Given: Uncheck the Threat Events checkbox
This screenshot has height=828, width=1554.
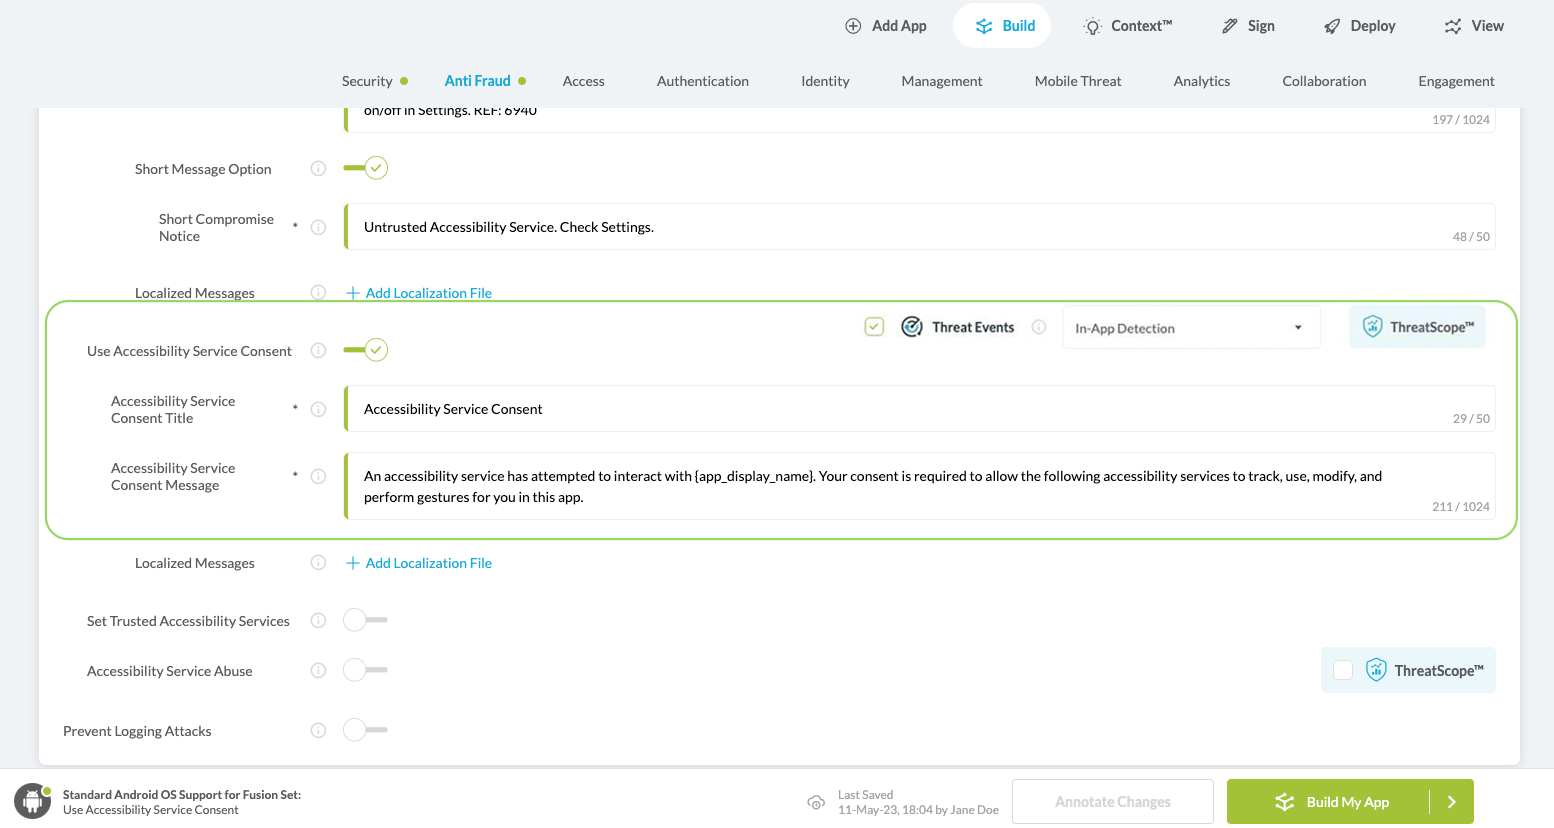Looking at the screenshot, I should pyautogui.click(x=874, y=327).
